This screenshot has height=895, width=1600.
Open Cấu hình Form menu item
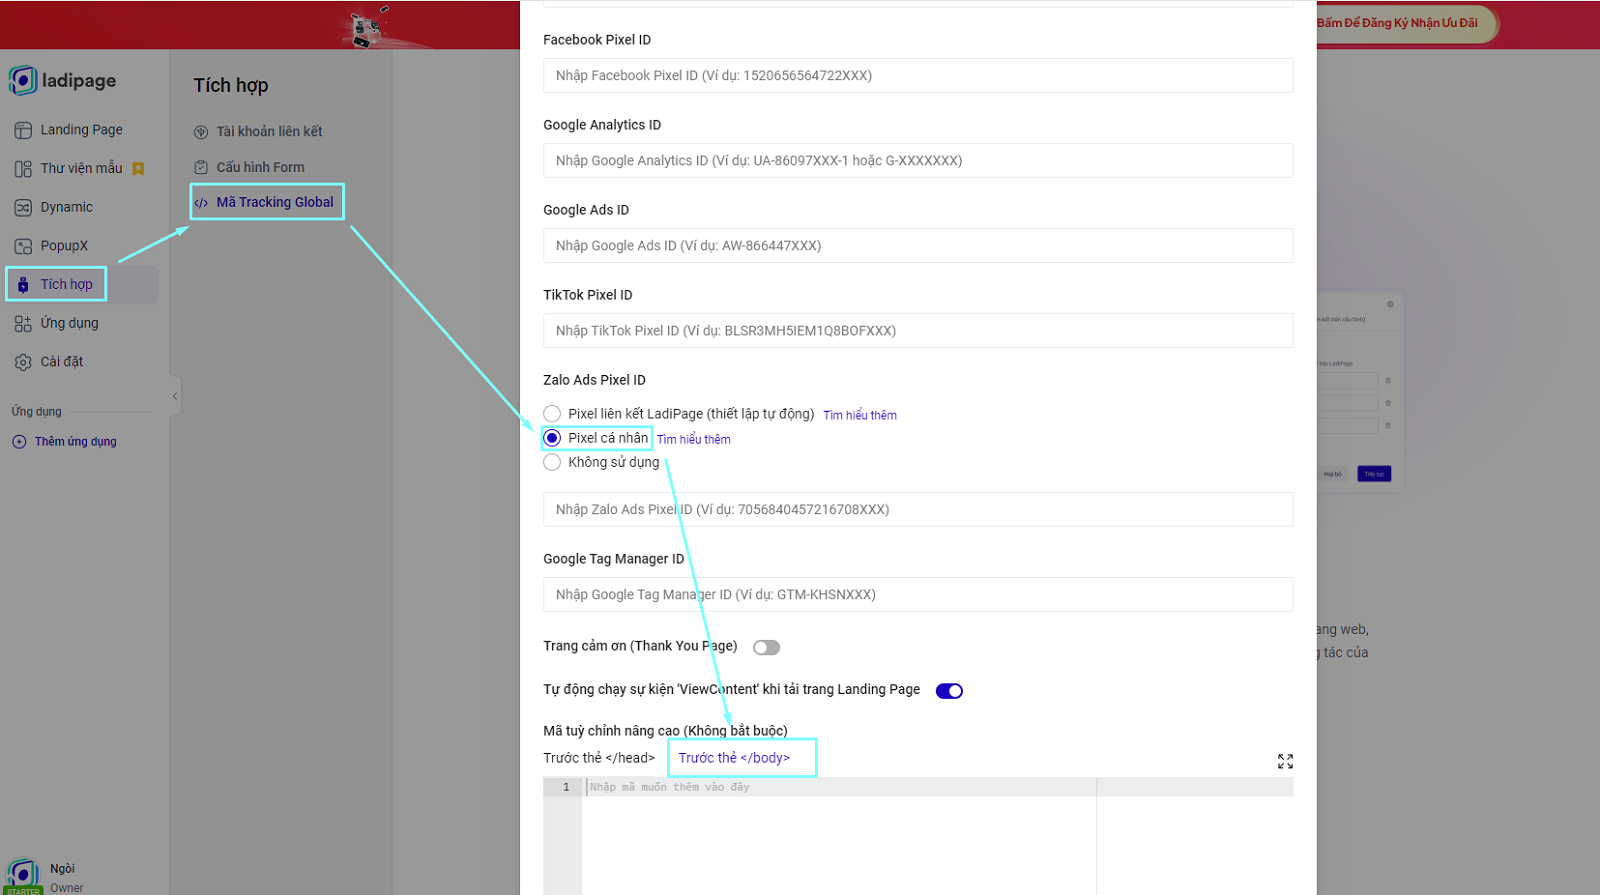point(260,168)
